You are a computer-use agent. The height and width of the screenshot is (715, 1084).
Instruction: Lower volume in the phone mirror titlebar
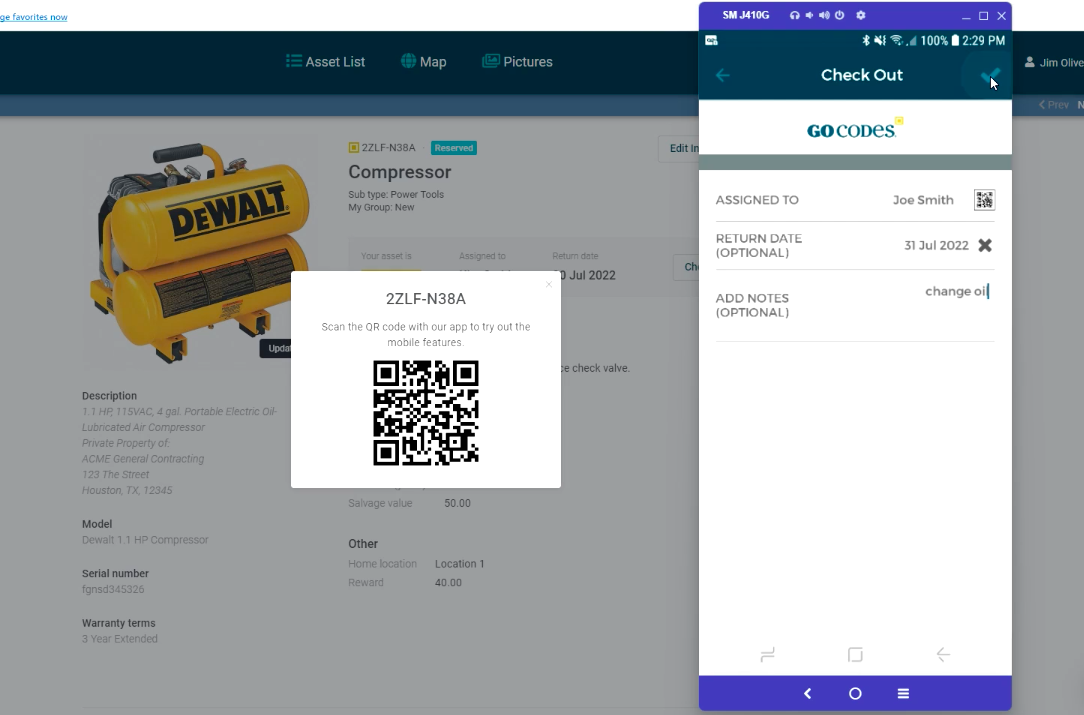tap(809, 15)
